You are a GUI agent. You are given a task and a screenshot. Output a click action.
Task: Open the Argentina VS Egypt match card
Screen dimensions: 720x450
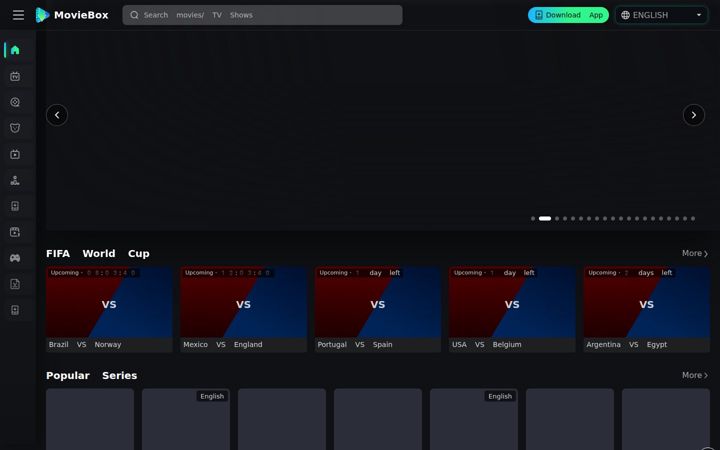point(647,309)
